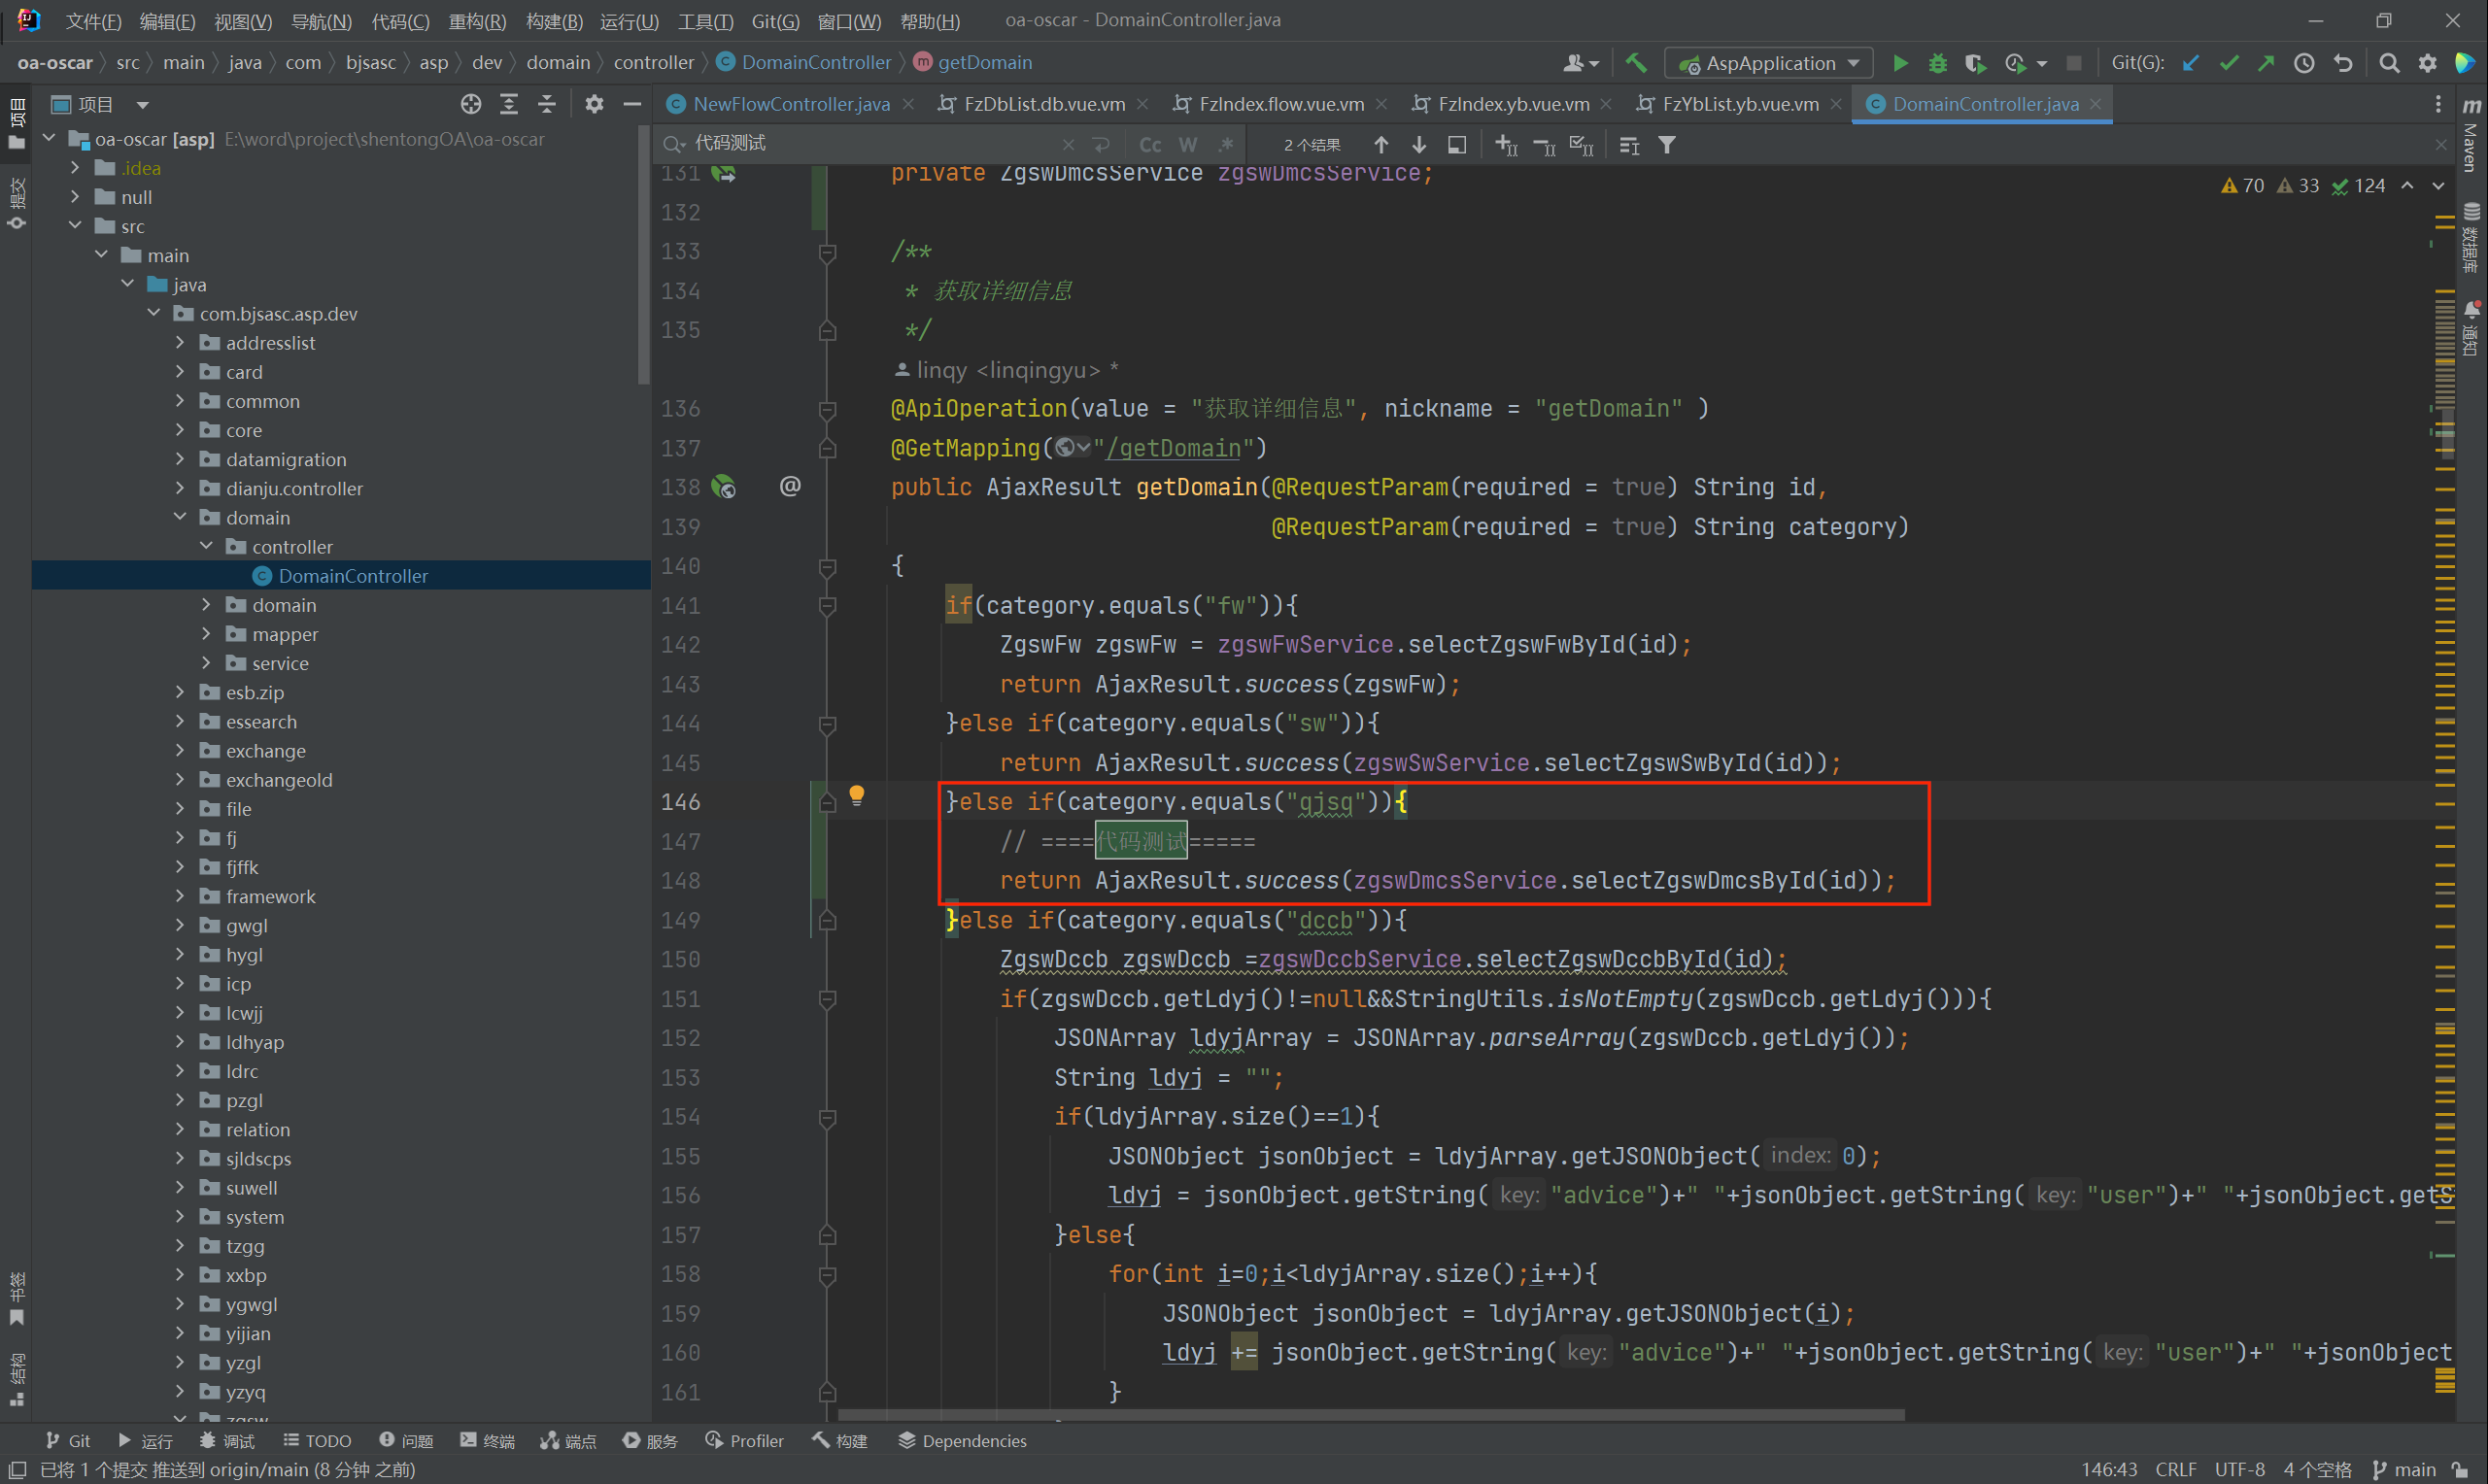Click Git update project arrow icon

tap(2190, 63)
